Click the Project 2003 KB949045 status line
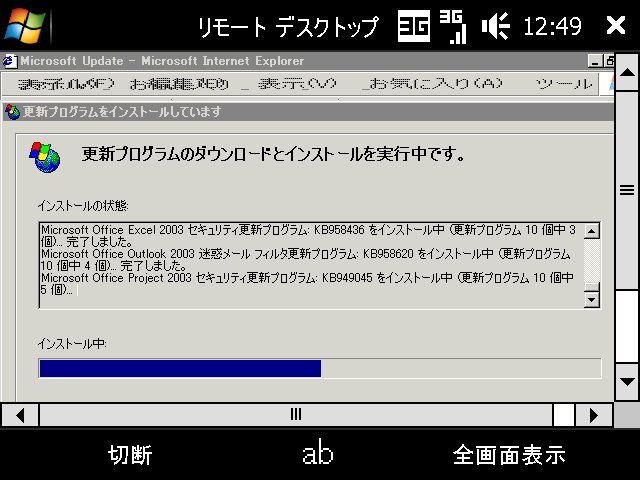The image size is (640, 480). coord(307,284)
